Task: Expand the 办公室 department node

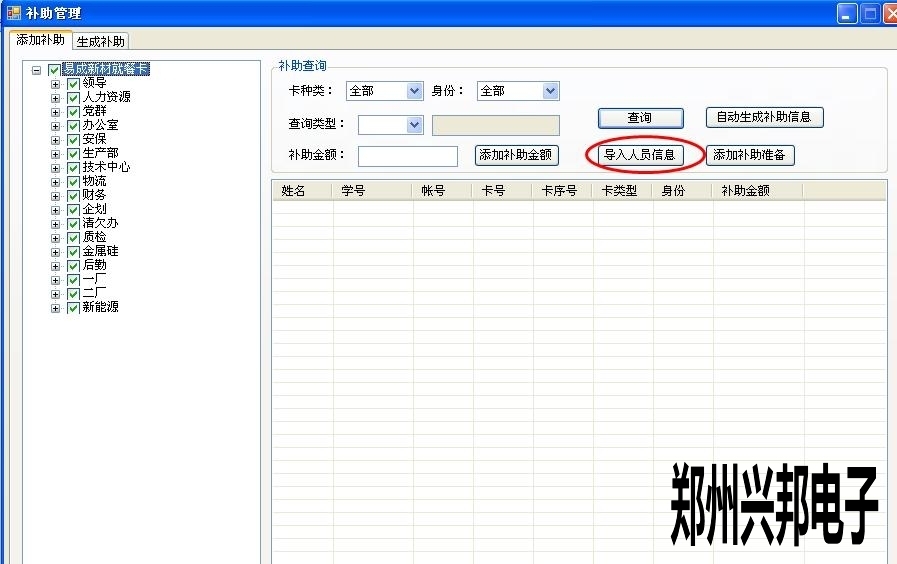Action: pyautogui.click(x=55, y=126)
